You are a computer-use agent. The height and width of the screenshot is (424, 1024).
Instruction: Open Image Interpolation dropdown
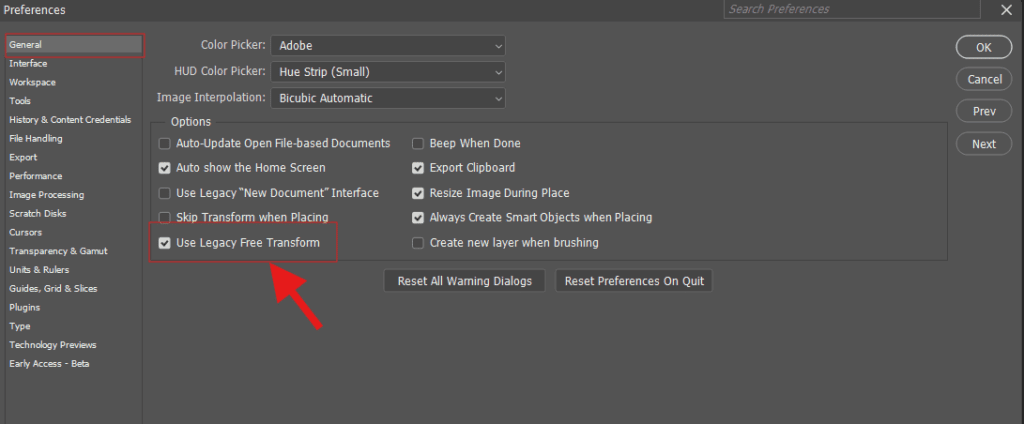coord(387,98)
